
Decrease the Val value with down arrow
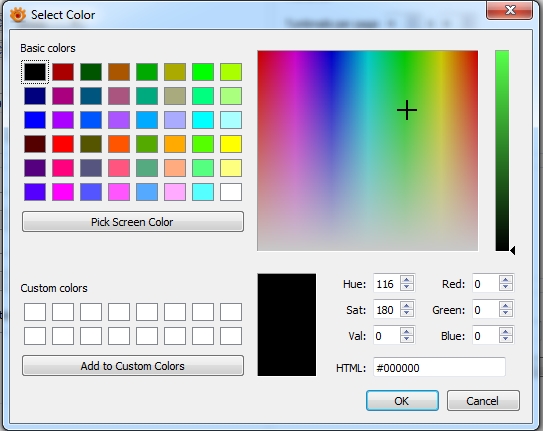[407, 339]
